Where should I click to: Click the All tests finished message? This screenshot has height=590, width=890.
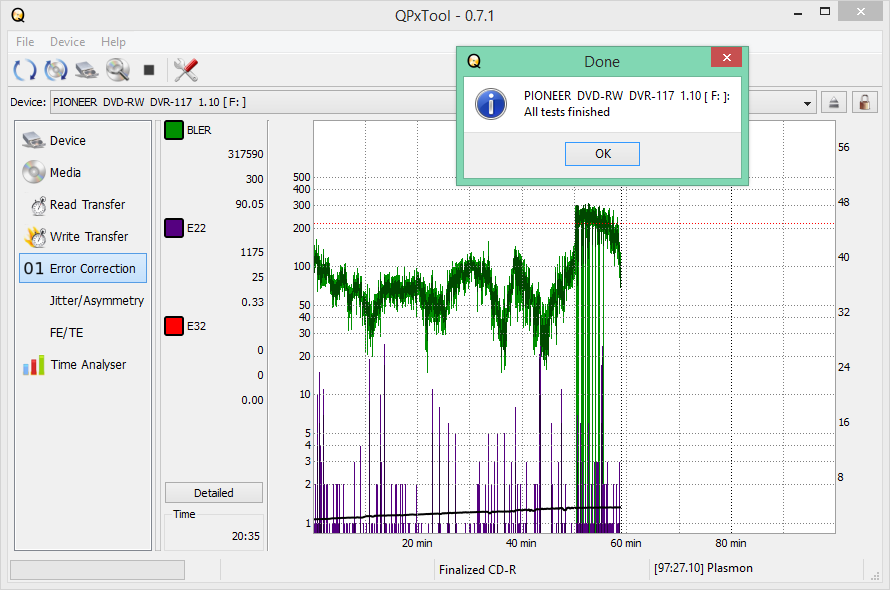click(566, 112)
